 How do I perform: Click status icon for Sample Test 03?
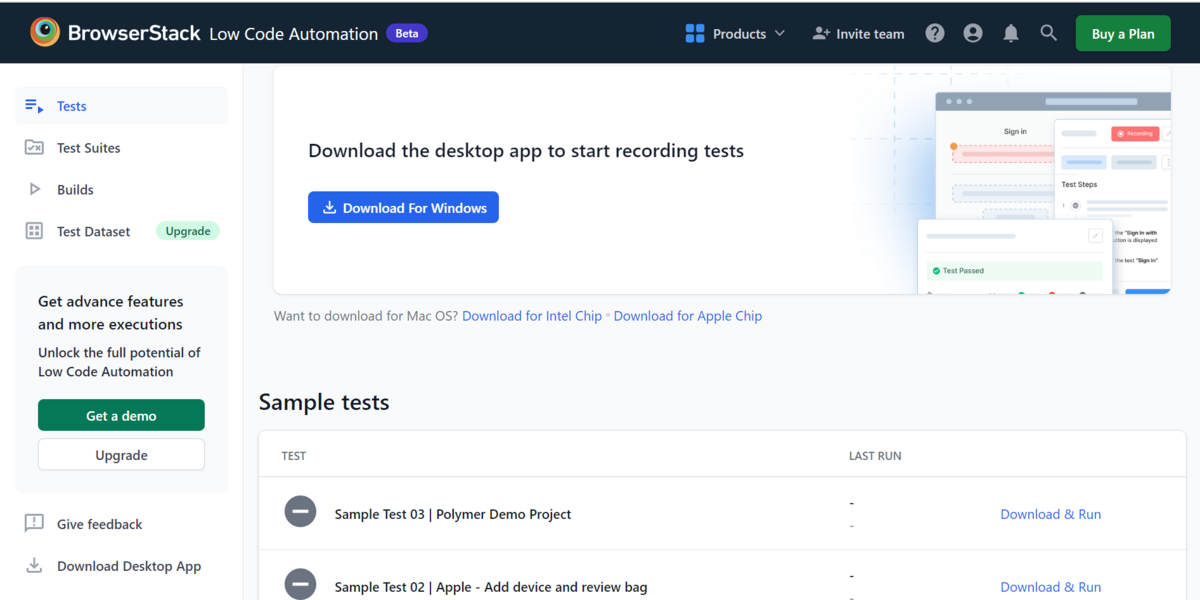[300, 512]
